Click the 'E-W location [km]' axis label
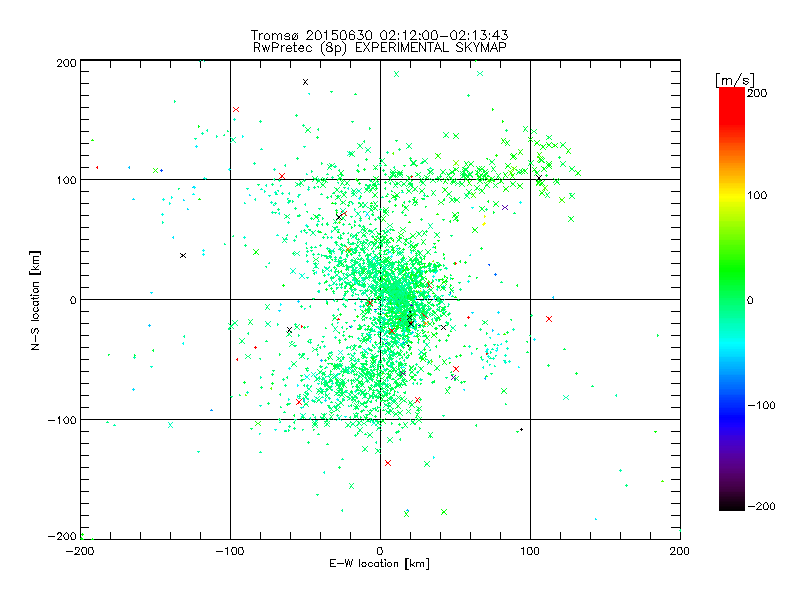The image size is (800, 600). (x=379, y=564)
